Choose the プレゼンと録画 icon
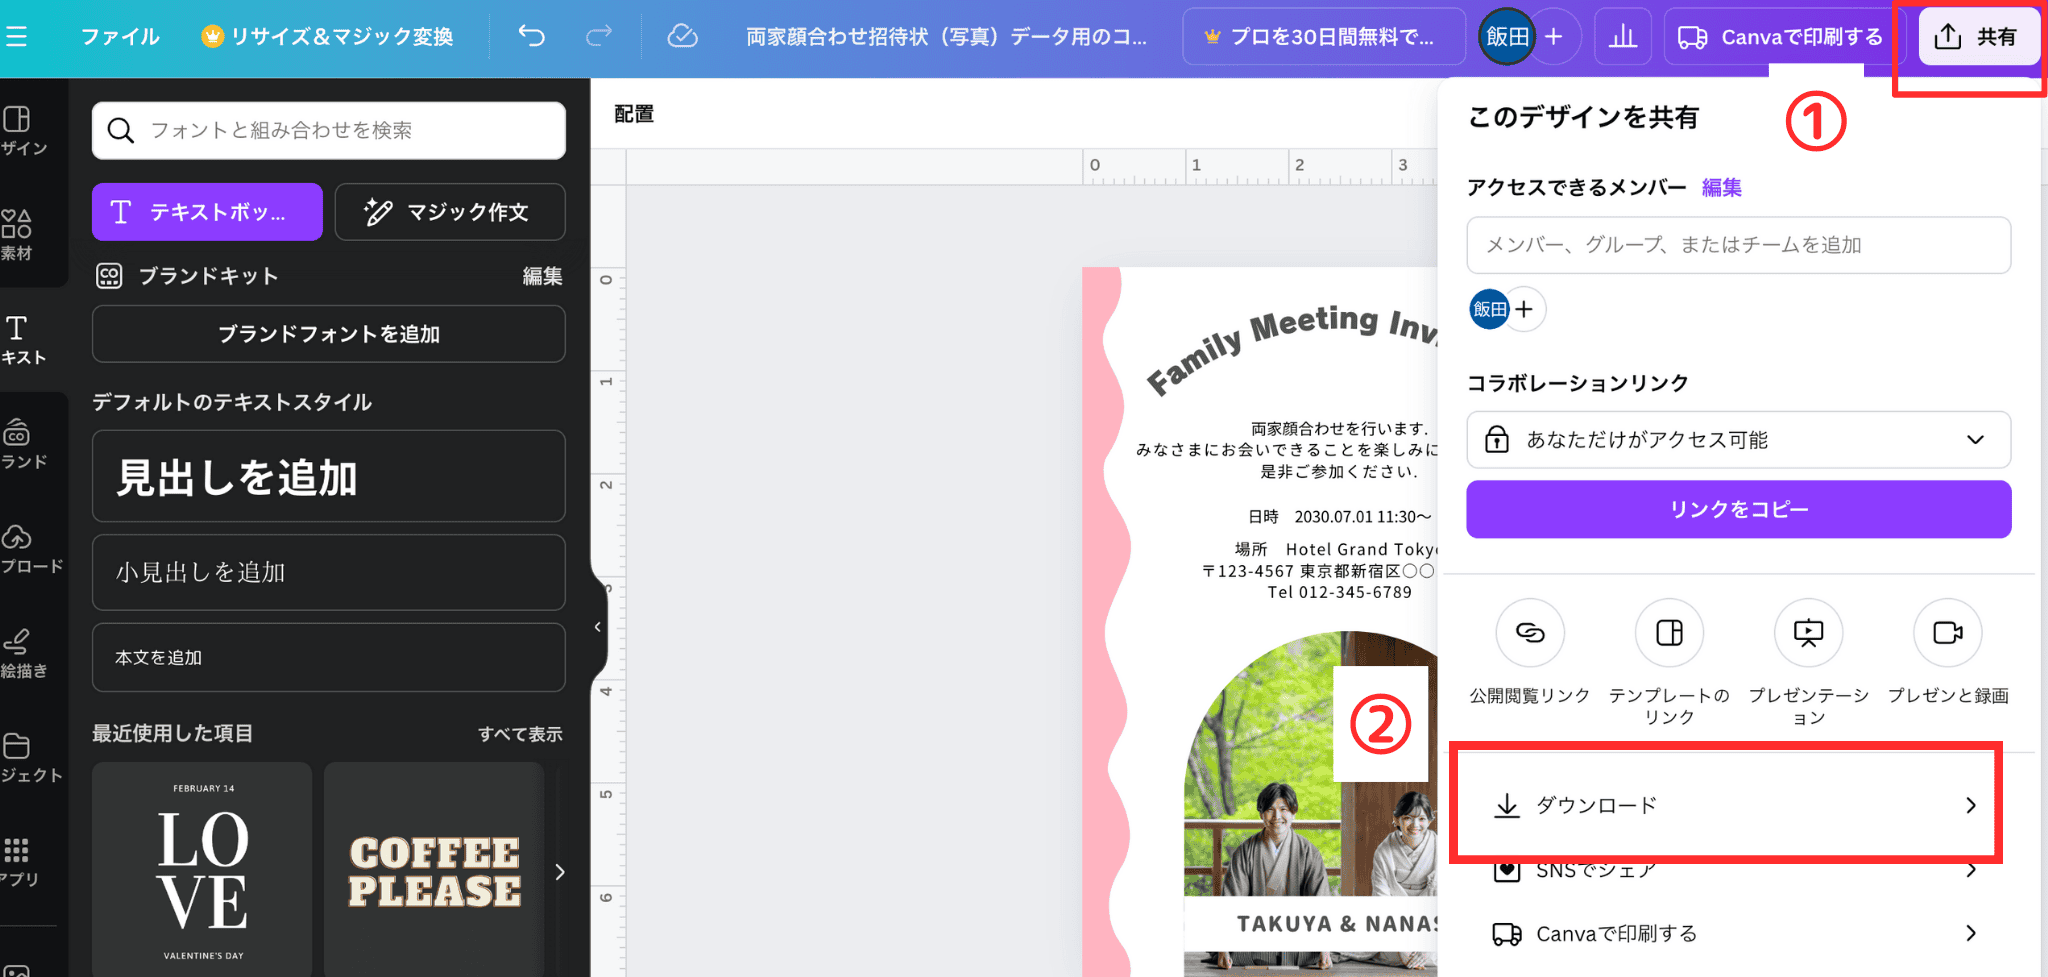 1947,633
